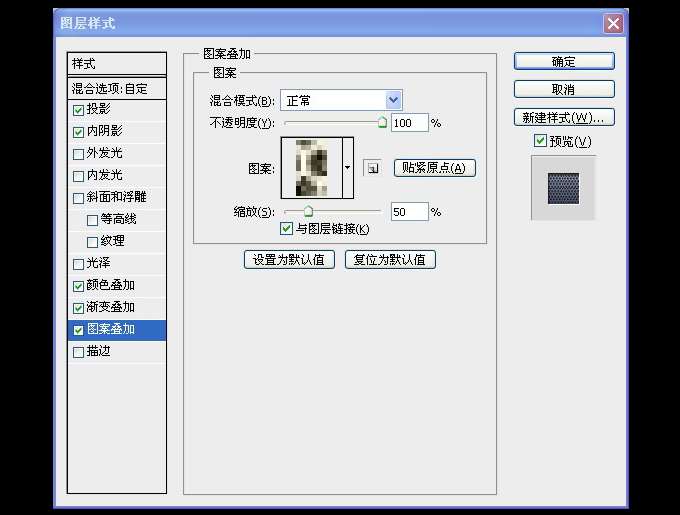
Task: Expand the 混合模式 dropdown
Action: point(393,100)
